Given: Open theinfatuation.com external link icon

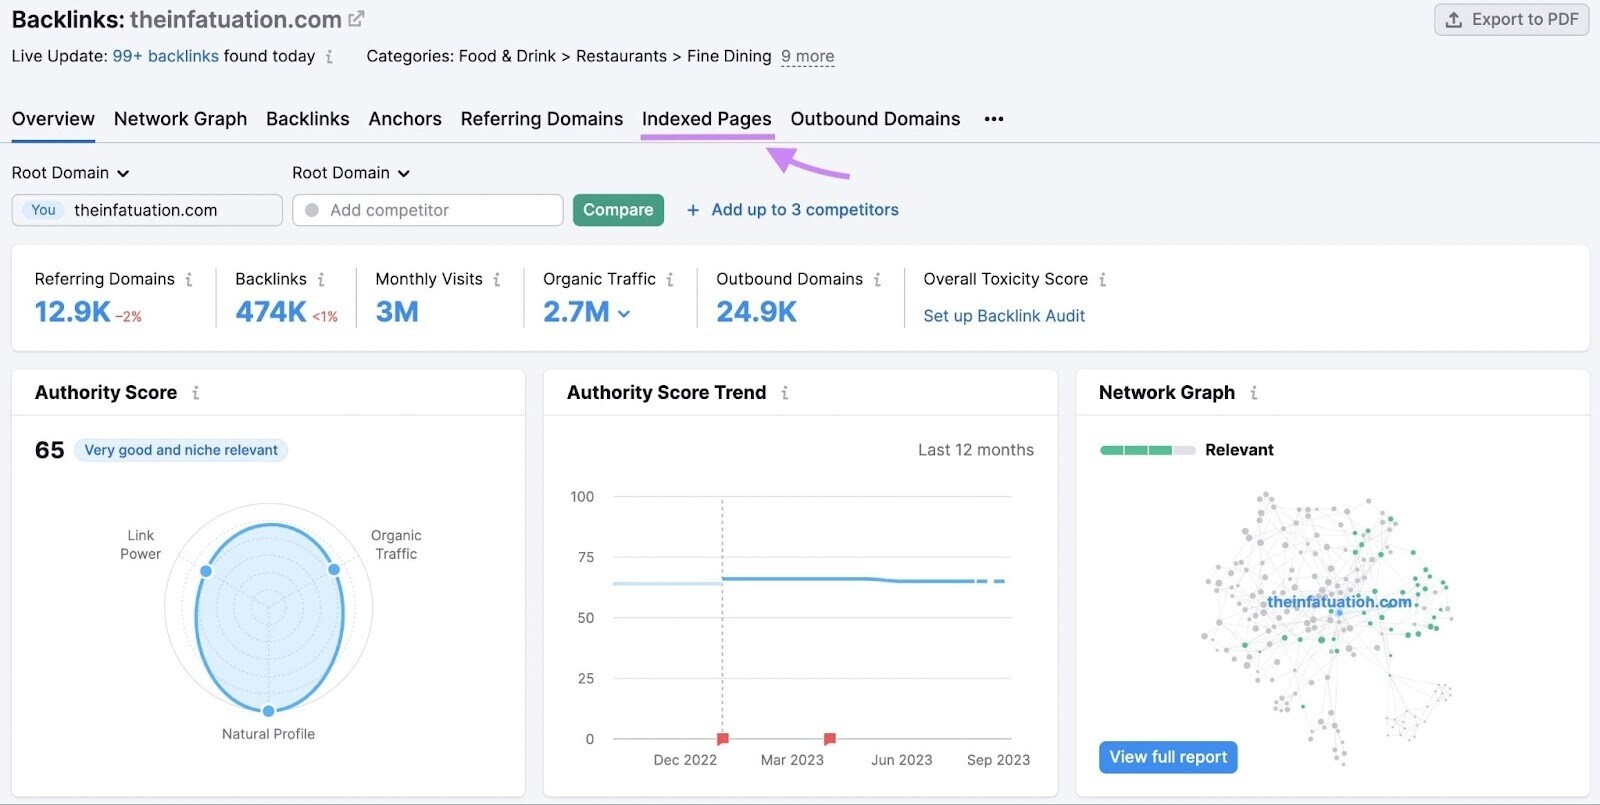Looking at the screenshot, I should coord(356,19).
